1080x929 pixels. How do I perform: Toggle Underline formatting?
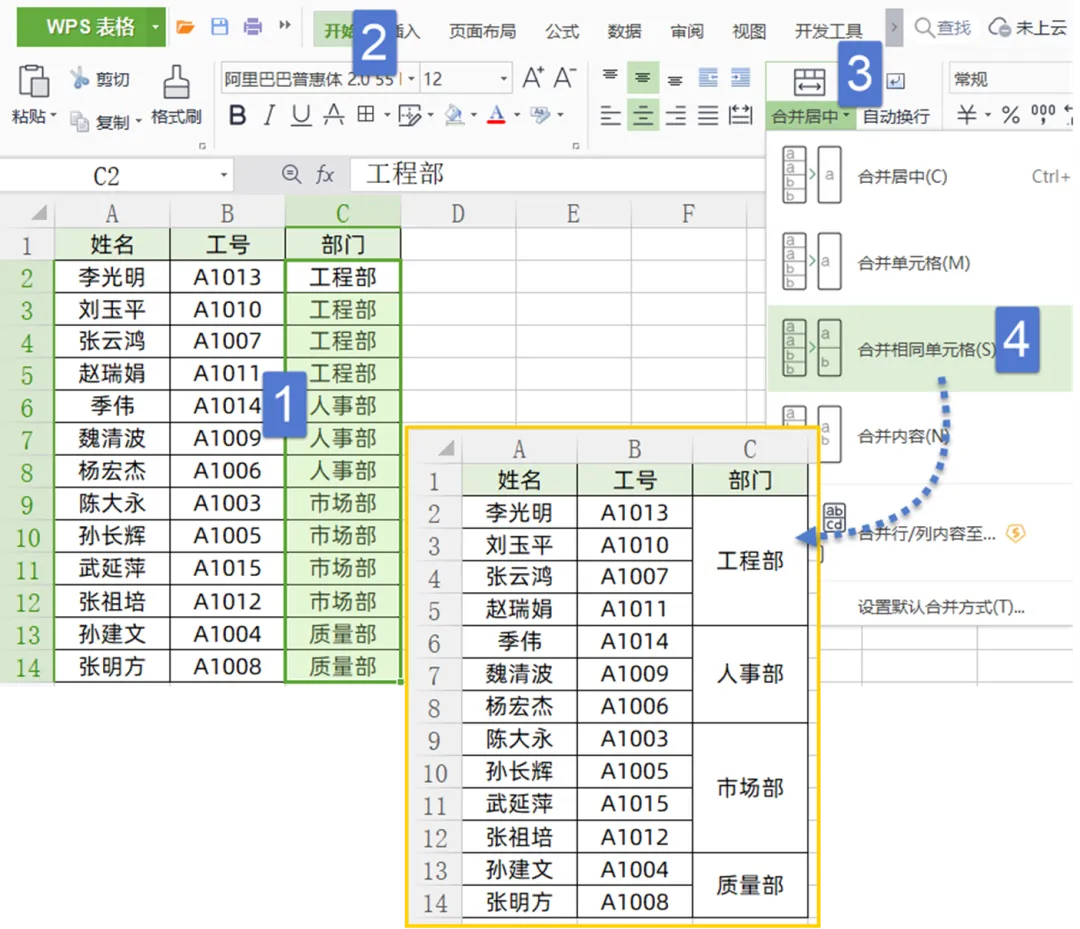point(301,115)
